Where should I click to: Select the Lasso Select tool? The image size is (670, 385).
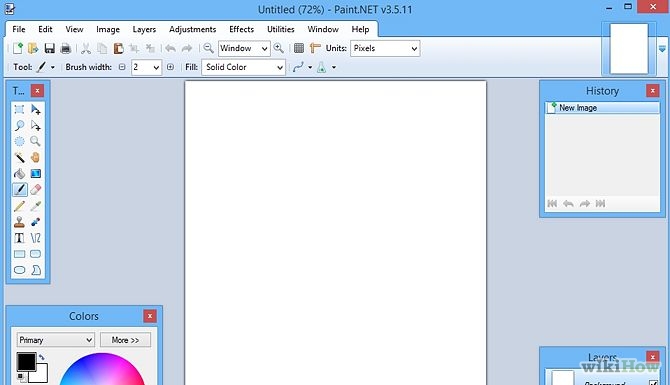click(19, 126)
